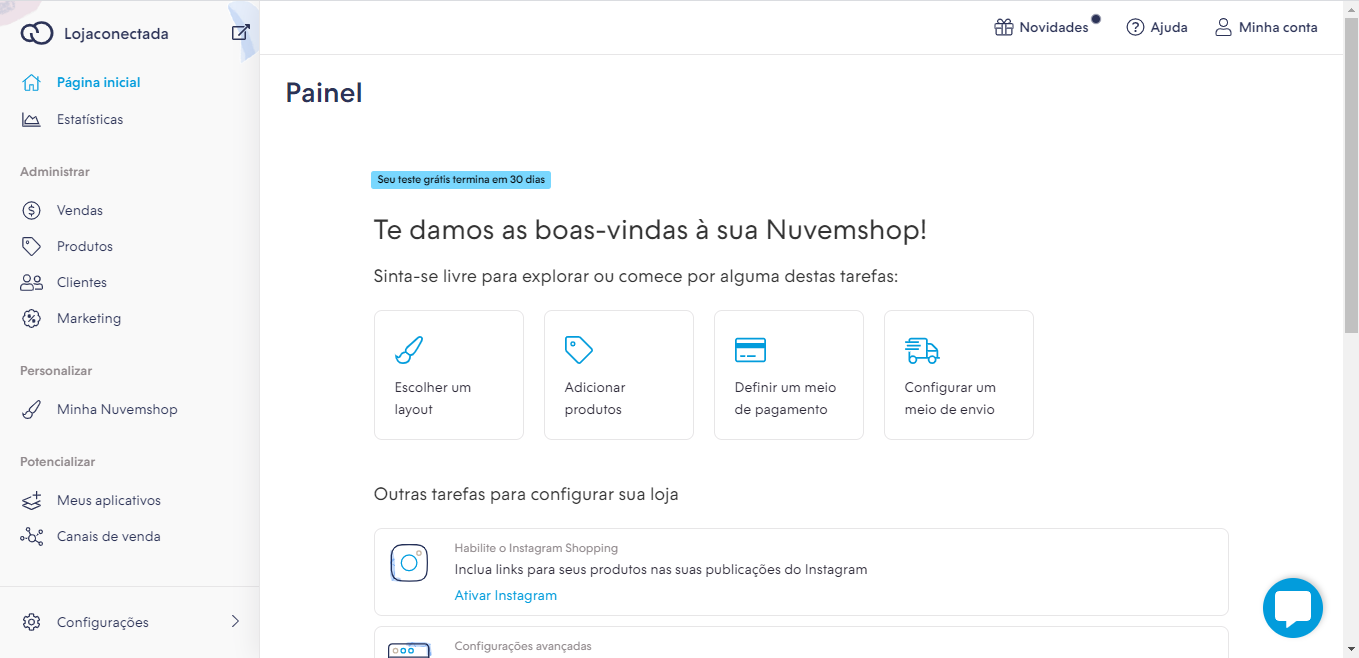Click the Habilite o Instagram Shopping title
Image resolution: width=1359 pixels, height=658 pixels.
pyautogui.click(x=536, y=548)
